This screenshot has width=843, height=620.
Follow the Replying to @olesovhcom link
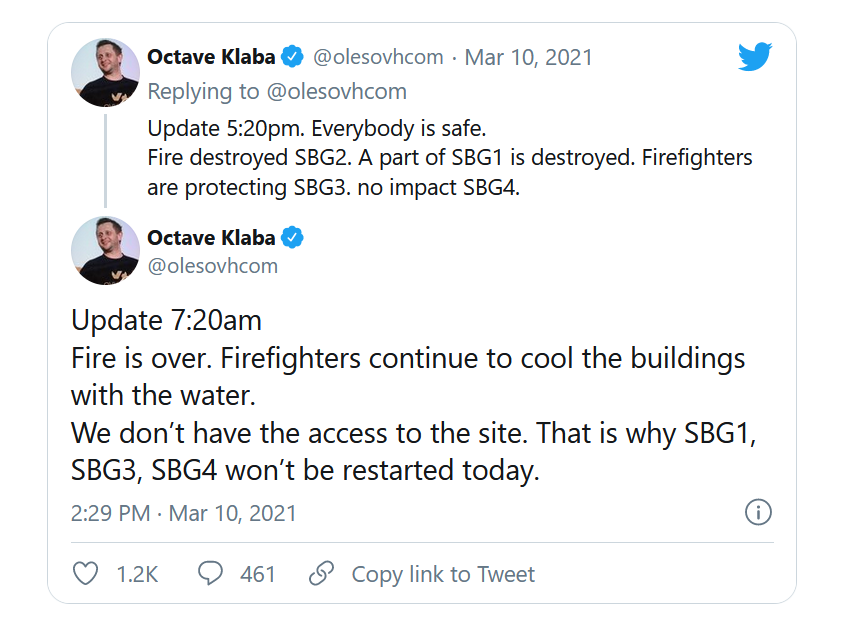point(277,91)
